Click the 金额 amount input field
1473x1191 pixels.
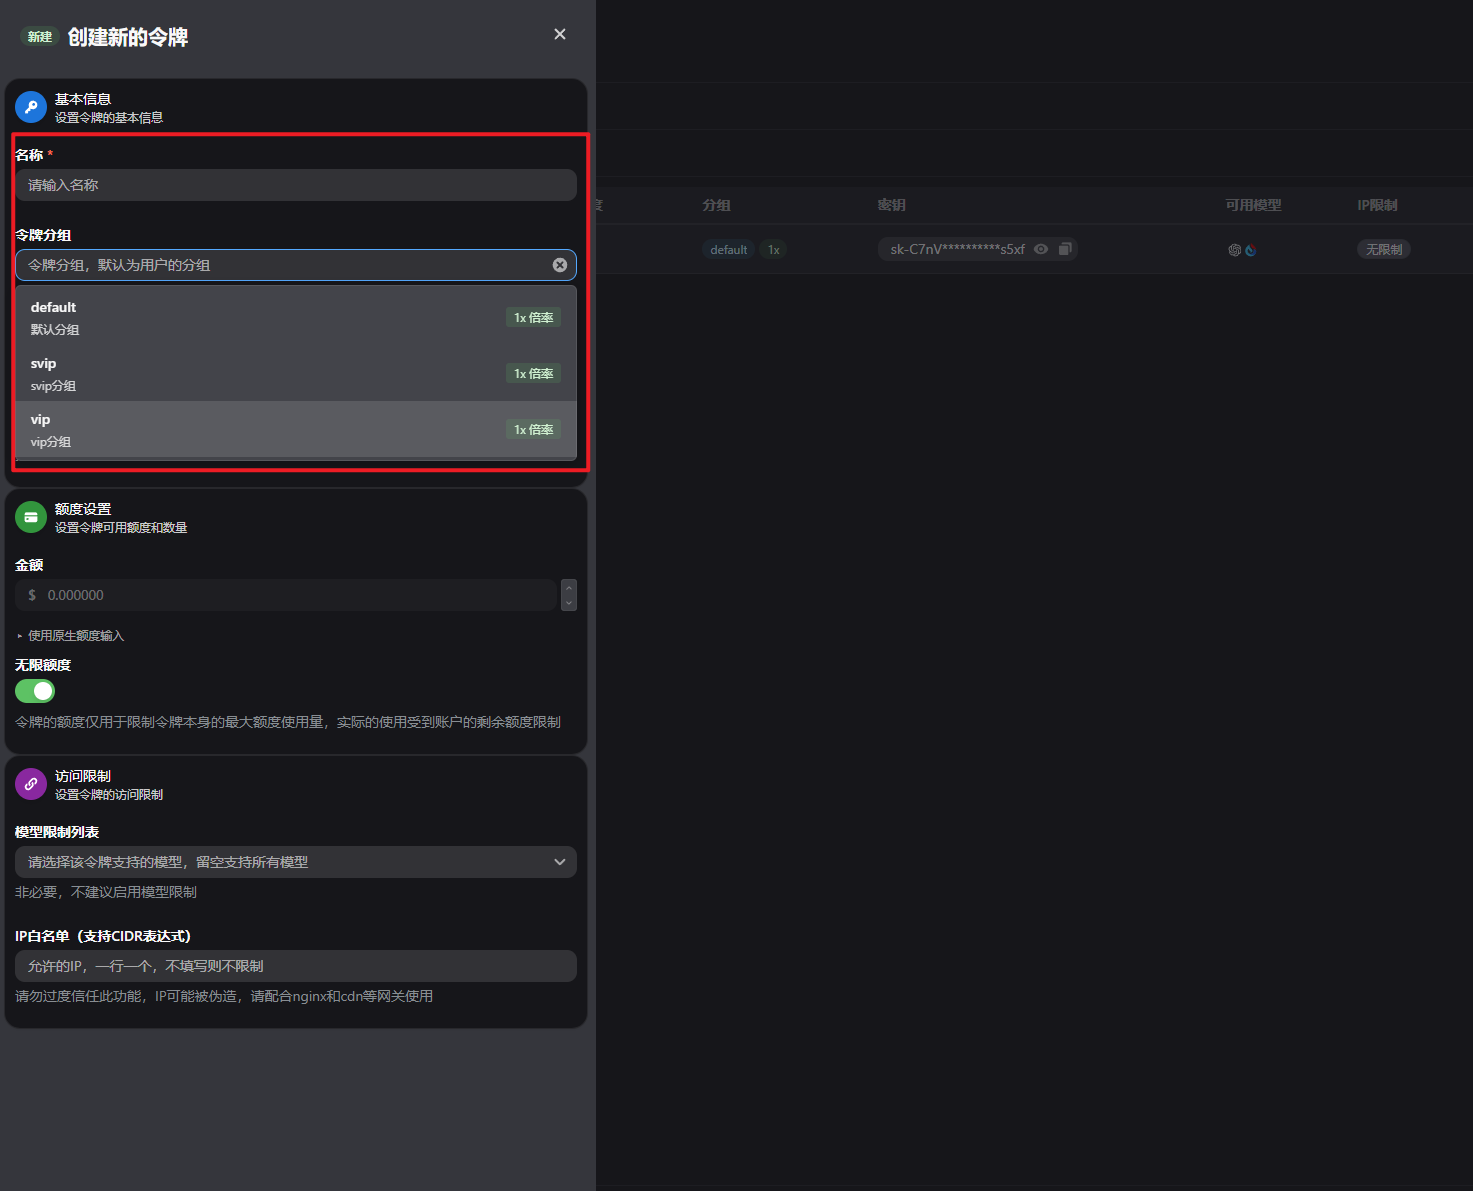286,595
